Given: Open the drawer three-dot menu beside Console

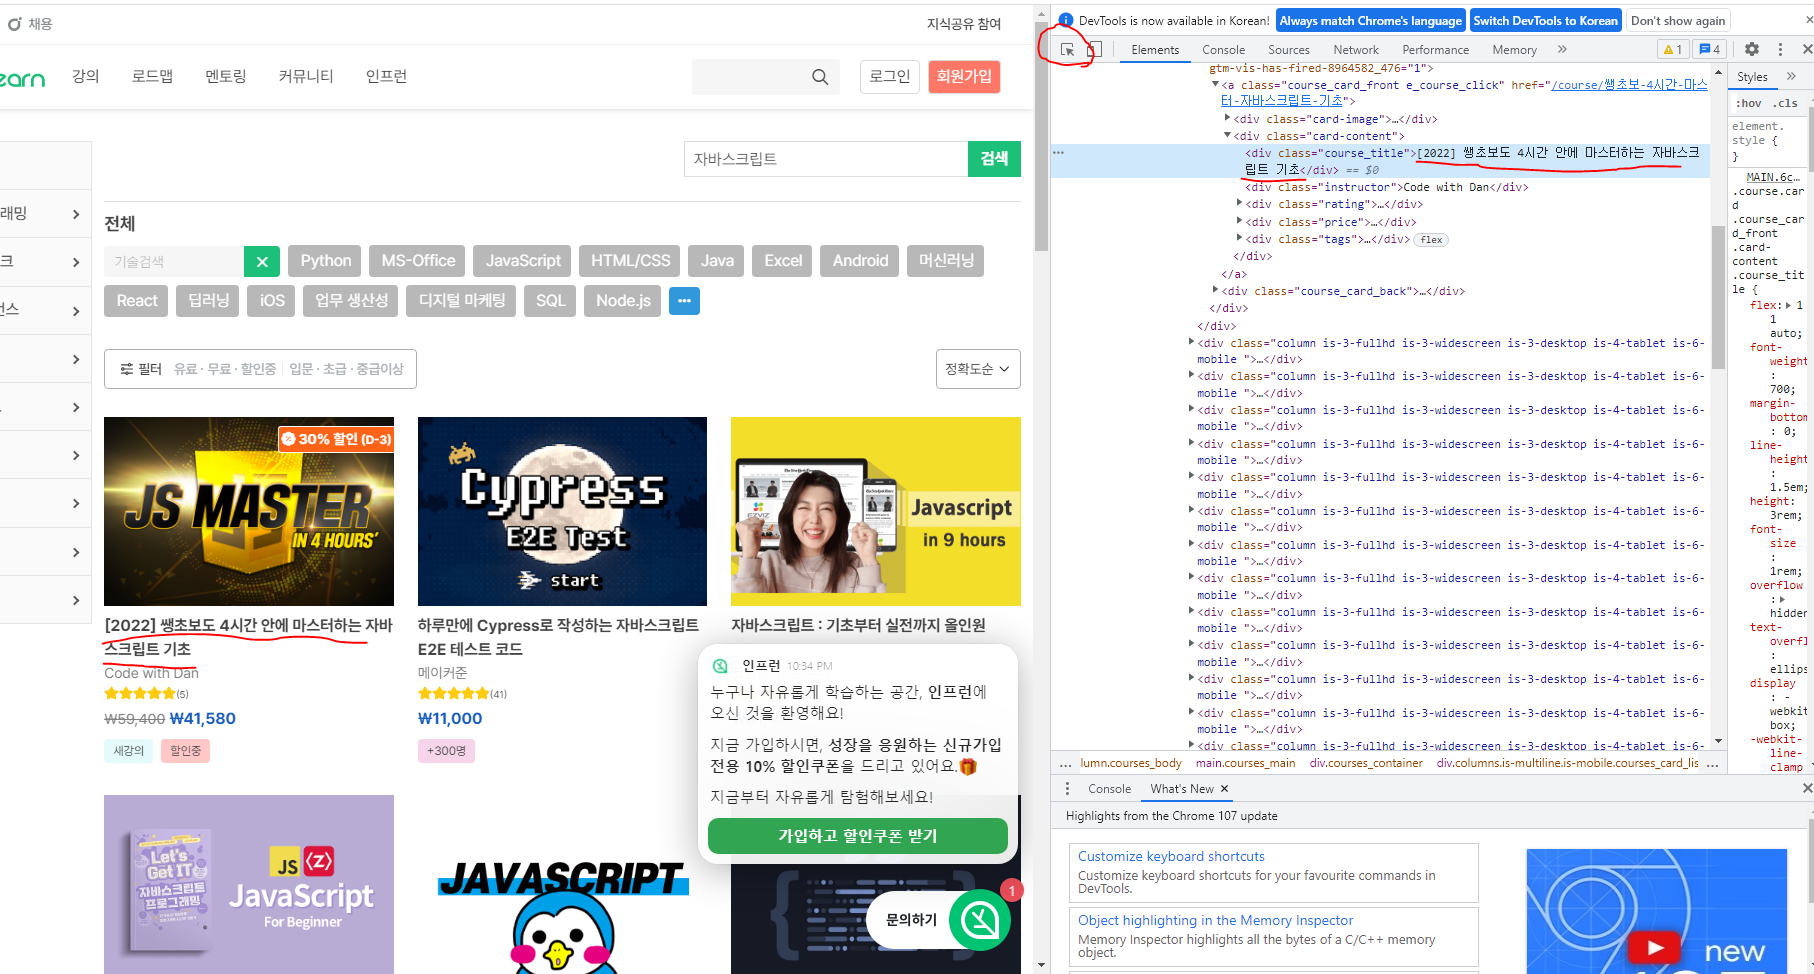Looking at the screenshot, I should click(1067, 789).
